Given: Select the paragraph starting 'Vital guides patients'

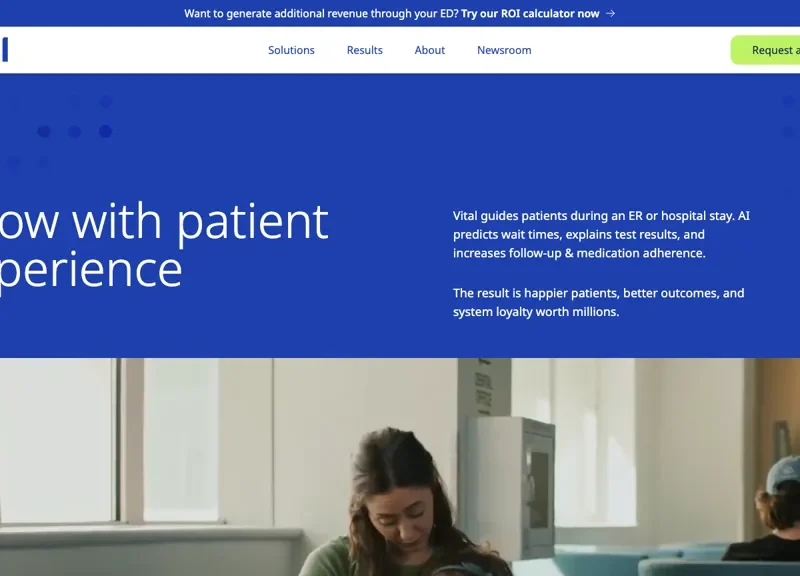Looking at the screenshot, I should pyautogui.click(x=601, y=234).
